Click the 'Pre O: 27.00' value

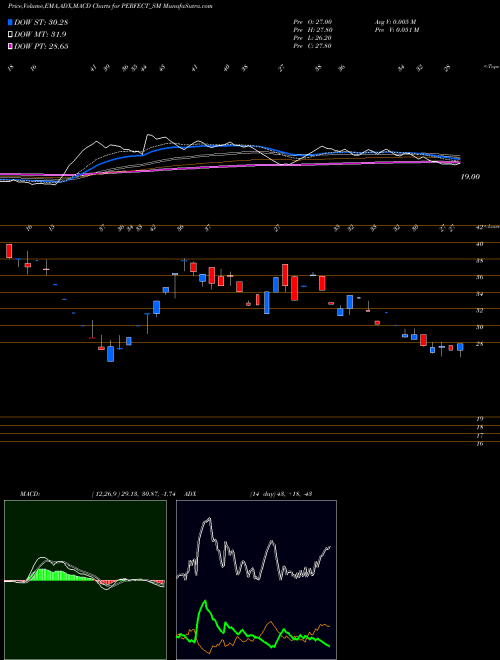(313, 22)
